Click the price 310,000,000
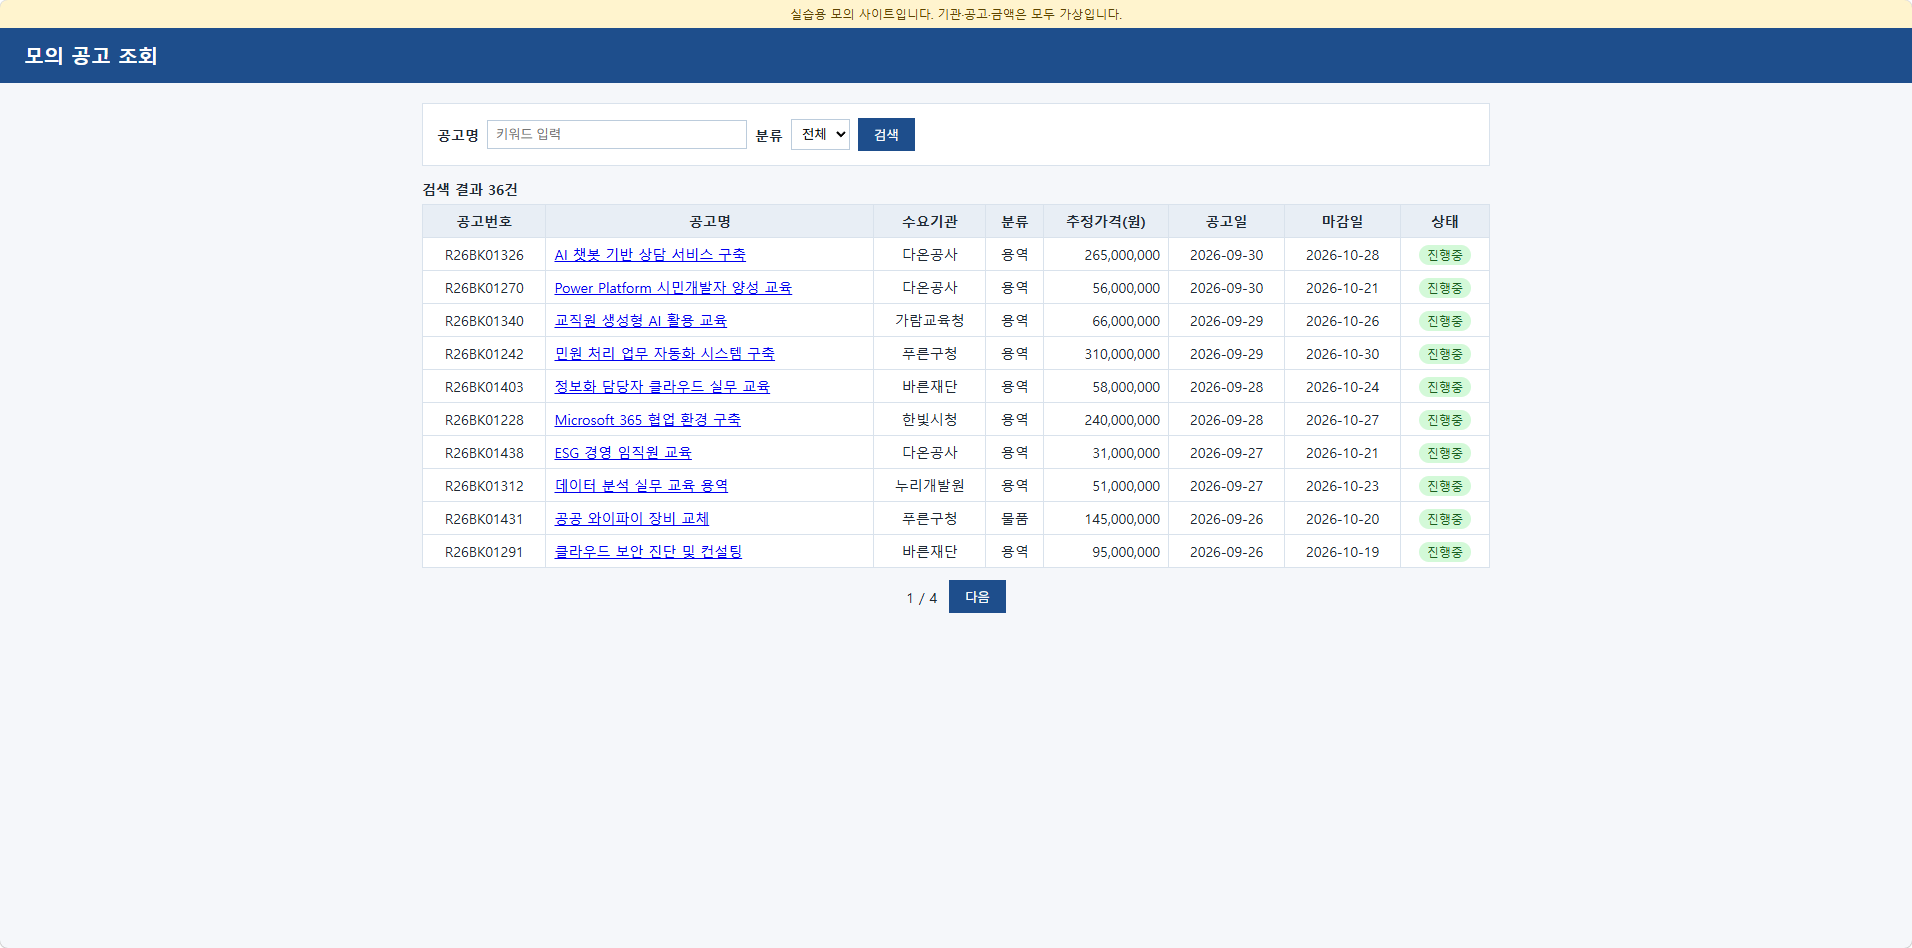This screenshot has width=1912, height=948. coord(1122,354)
